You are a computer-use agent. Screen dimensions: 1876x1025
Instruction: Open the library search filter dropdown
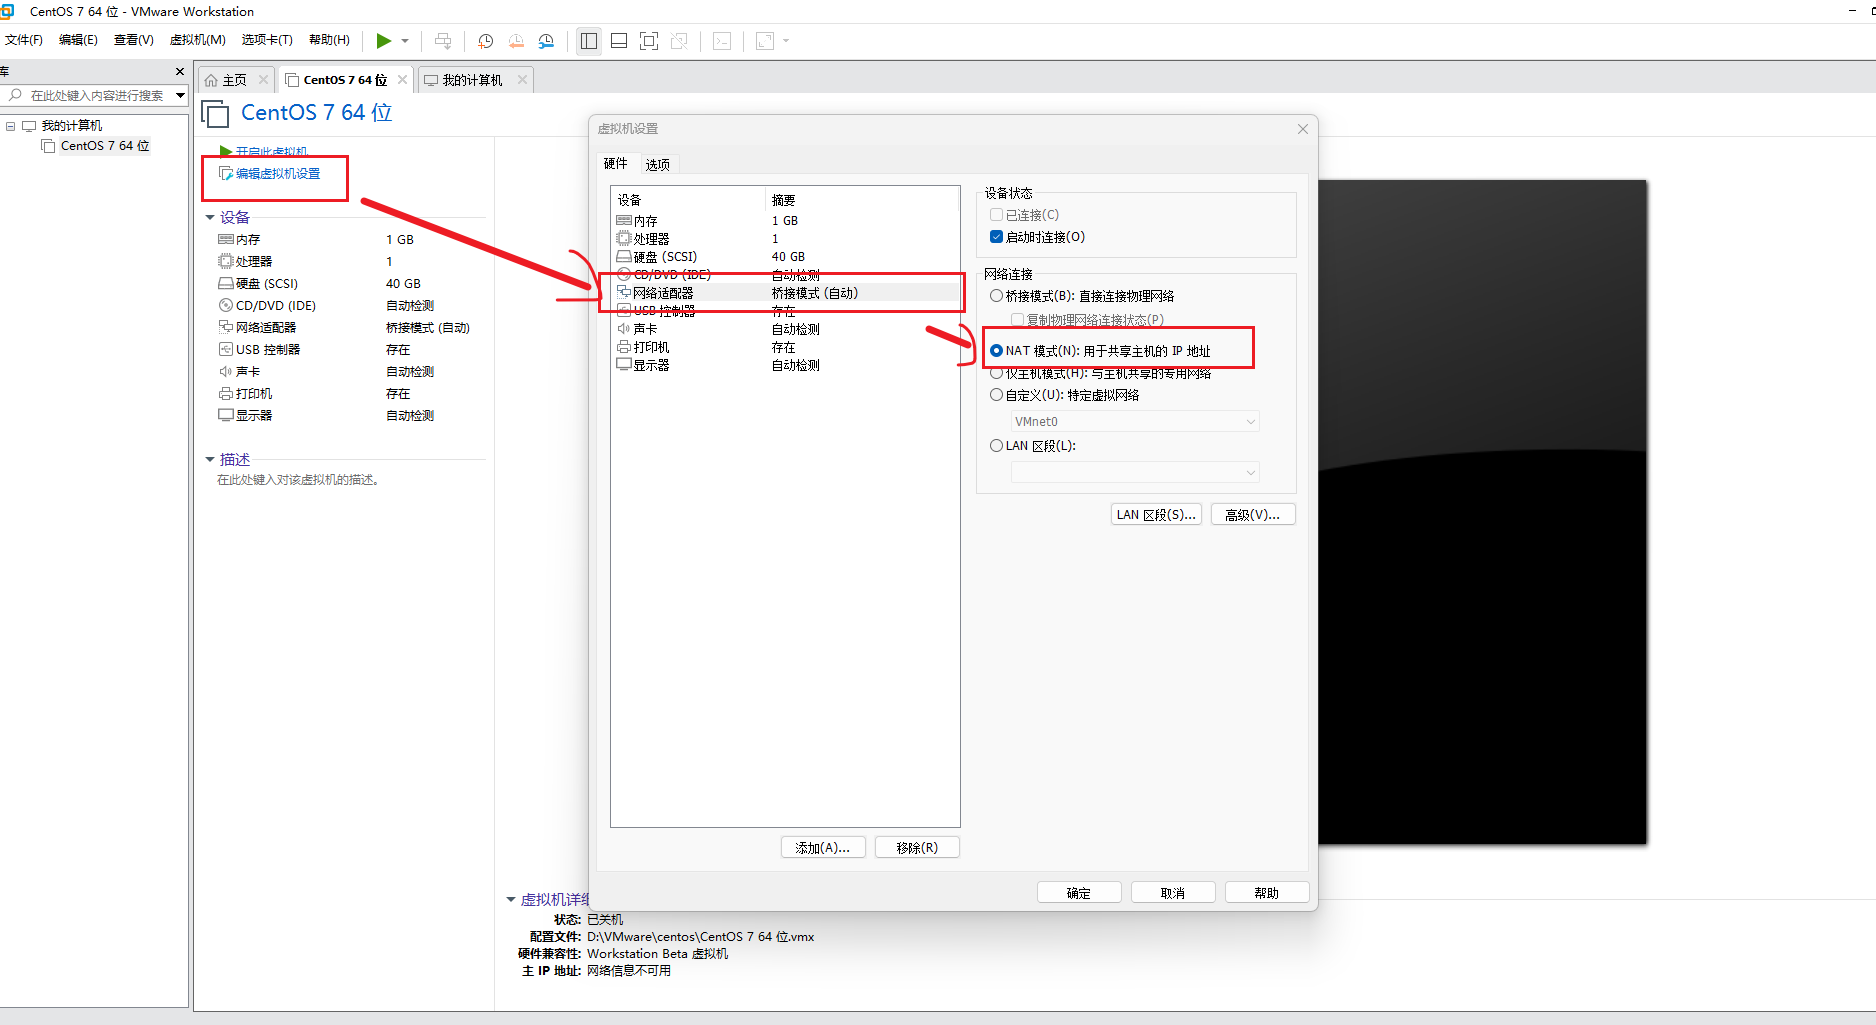tap(180, 96)
